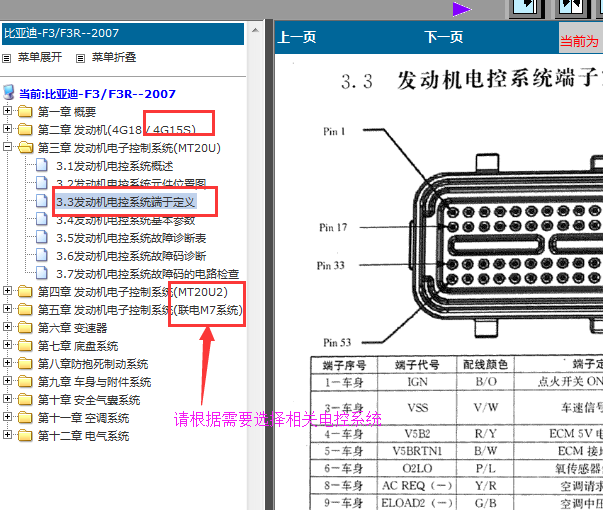603x510 pixels.
Task: Expand the 第四章 (MT20U2) tree node
Action: 7,291
